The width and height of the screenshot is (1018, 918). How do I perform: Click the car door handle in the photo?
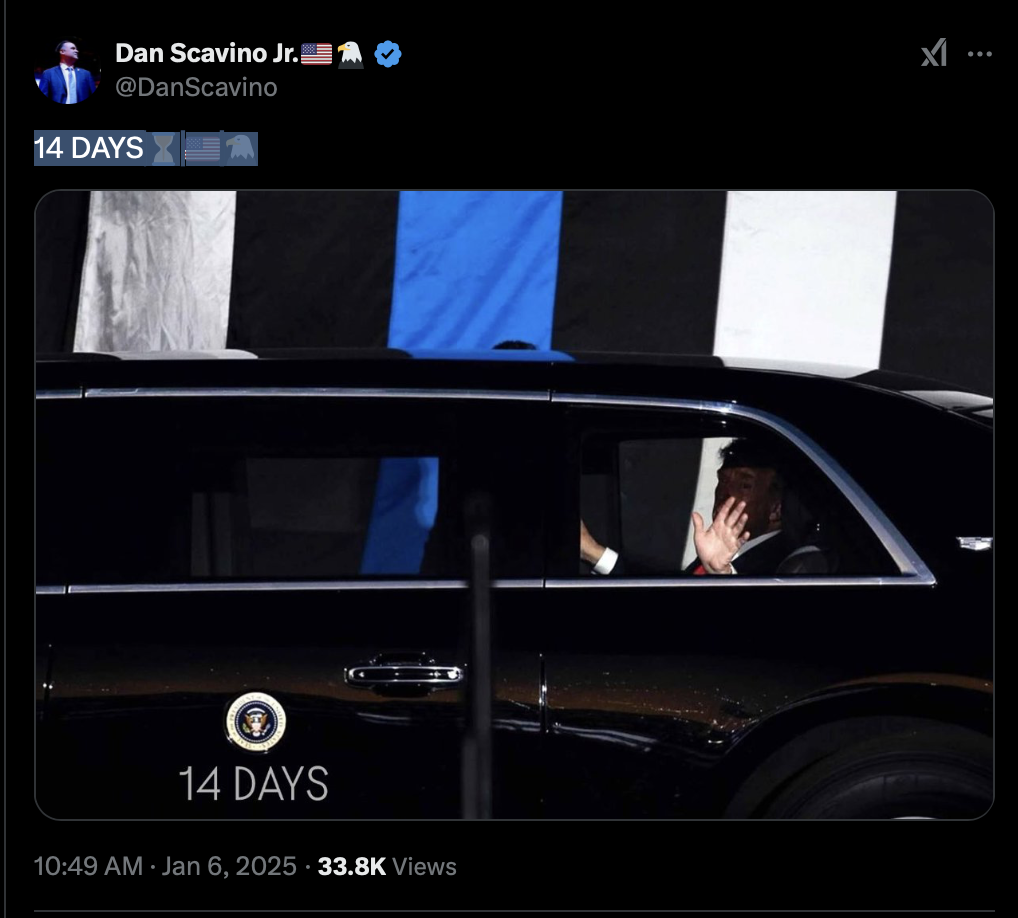tap(404, 675)
